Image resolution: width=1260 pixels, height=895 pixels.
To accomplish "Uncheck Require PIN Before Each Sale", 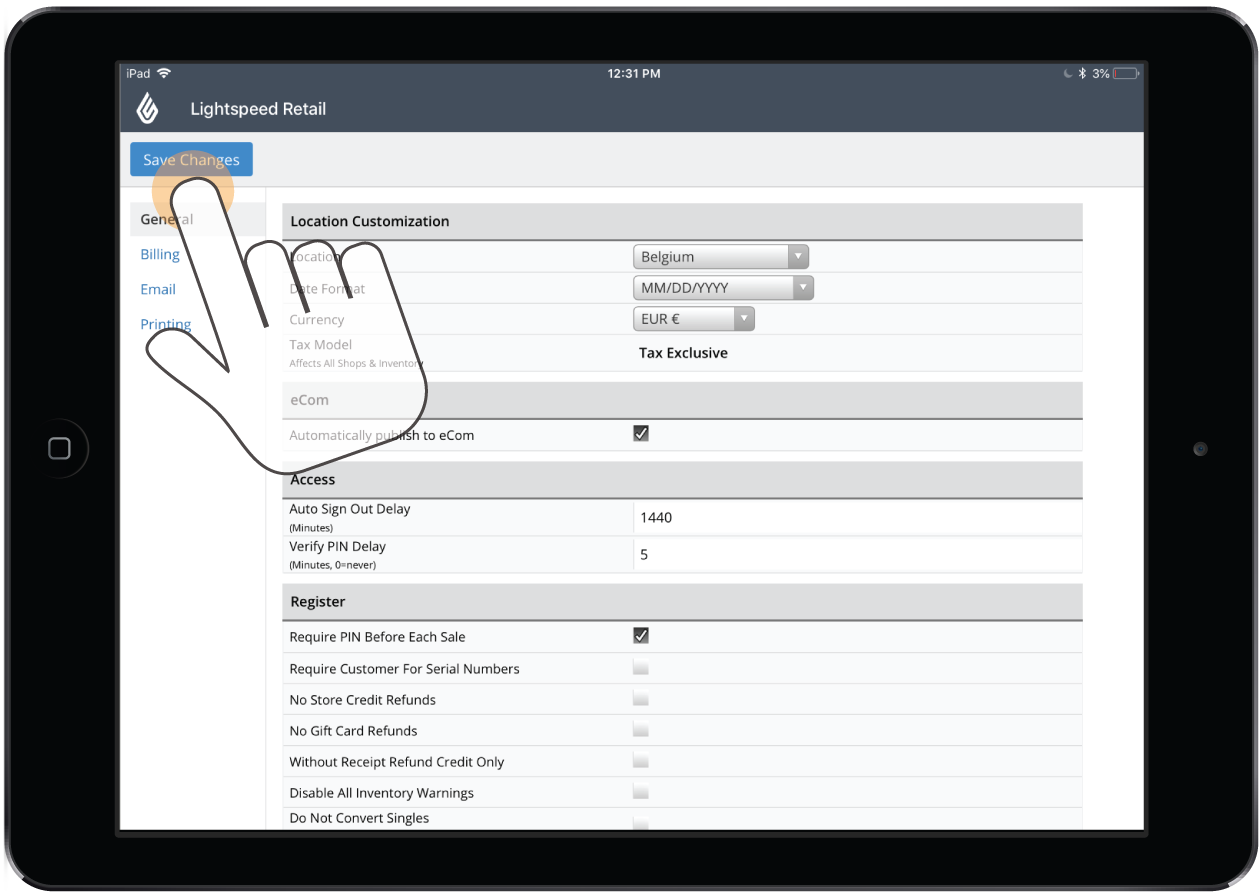I will tap(641, 635).
